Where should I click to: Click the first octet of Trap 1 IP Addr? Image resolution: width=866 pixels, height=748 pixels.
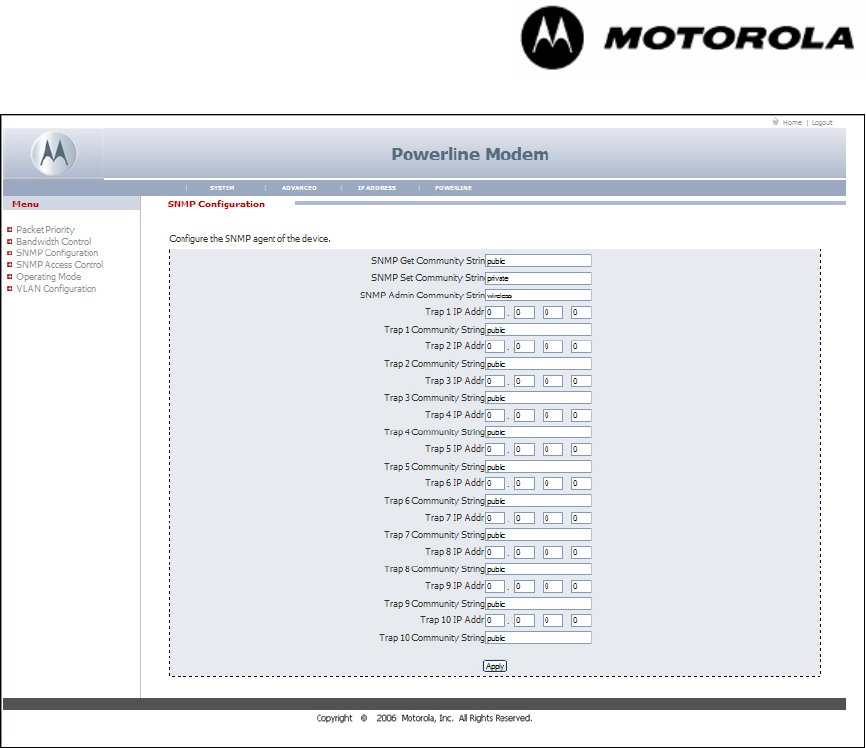[x=495, y=312]
